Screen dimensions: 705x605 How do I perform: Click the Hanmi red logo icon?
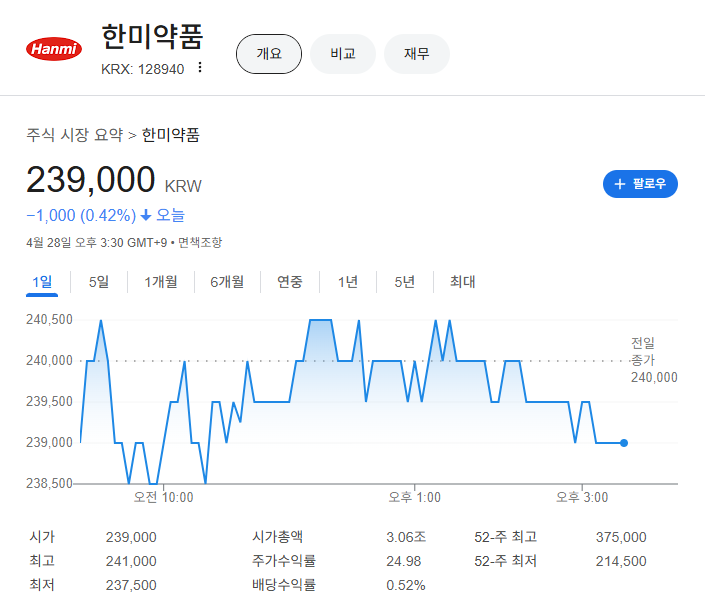(x=54, y=49)
